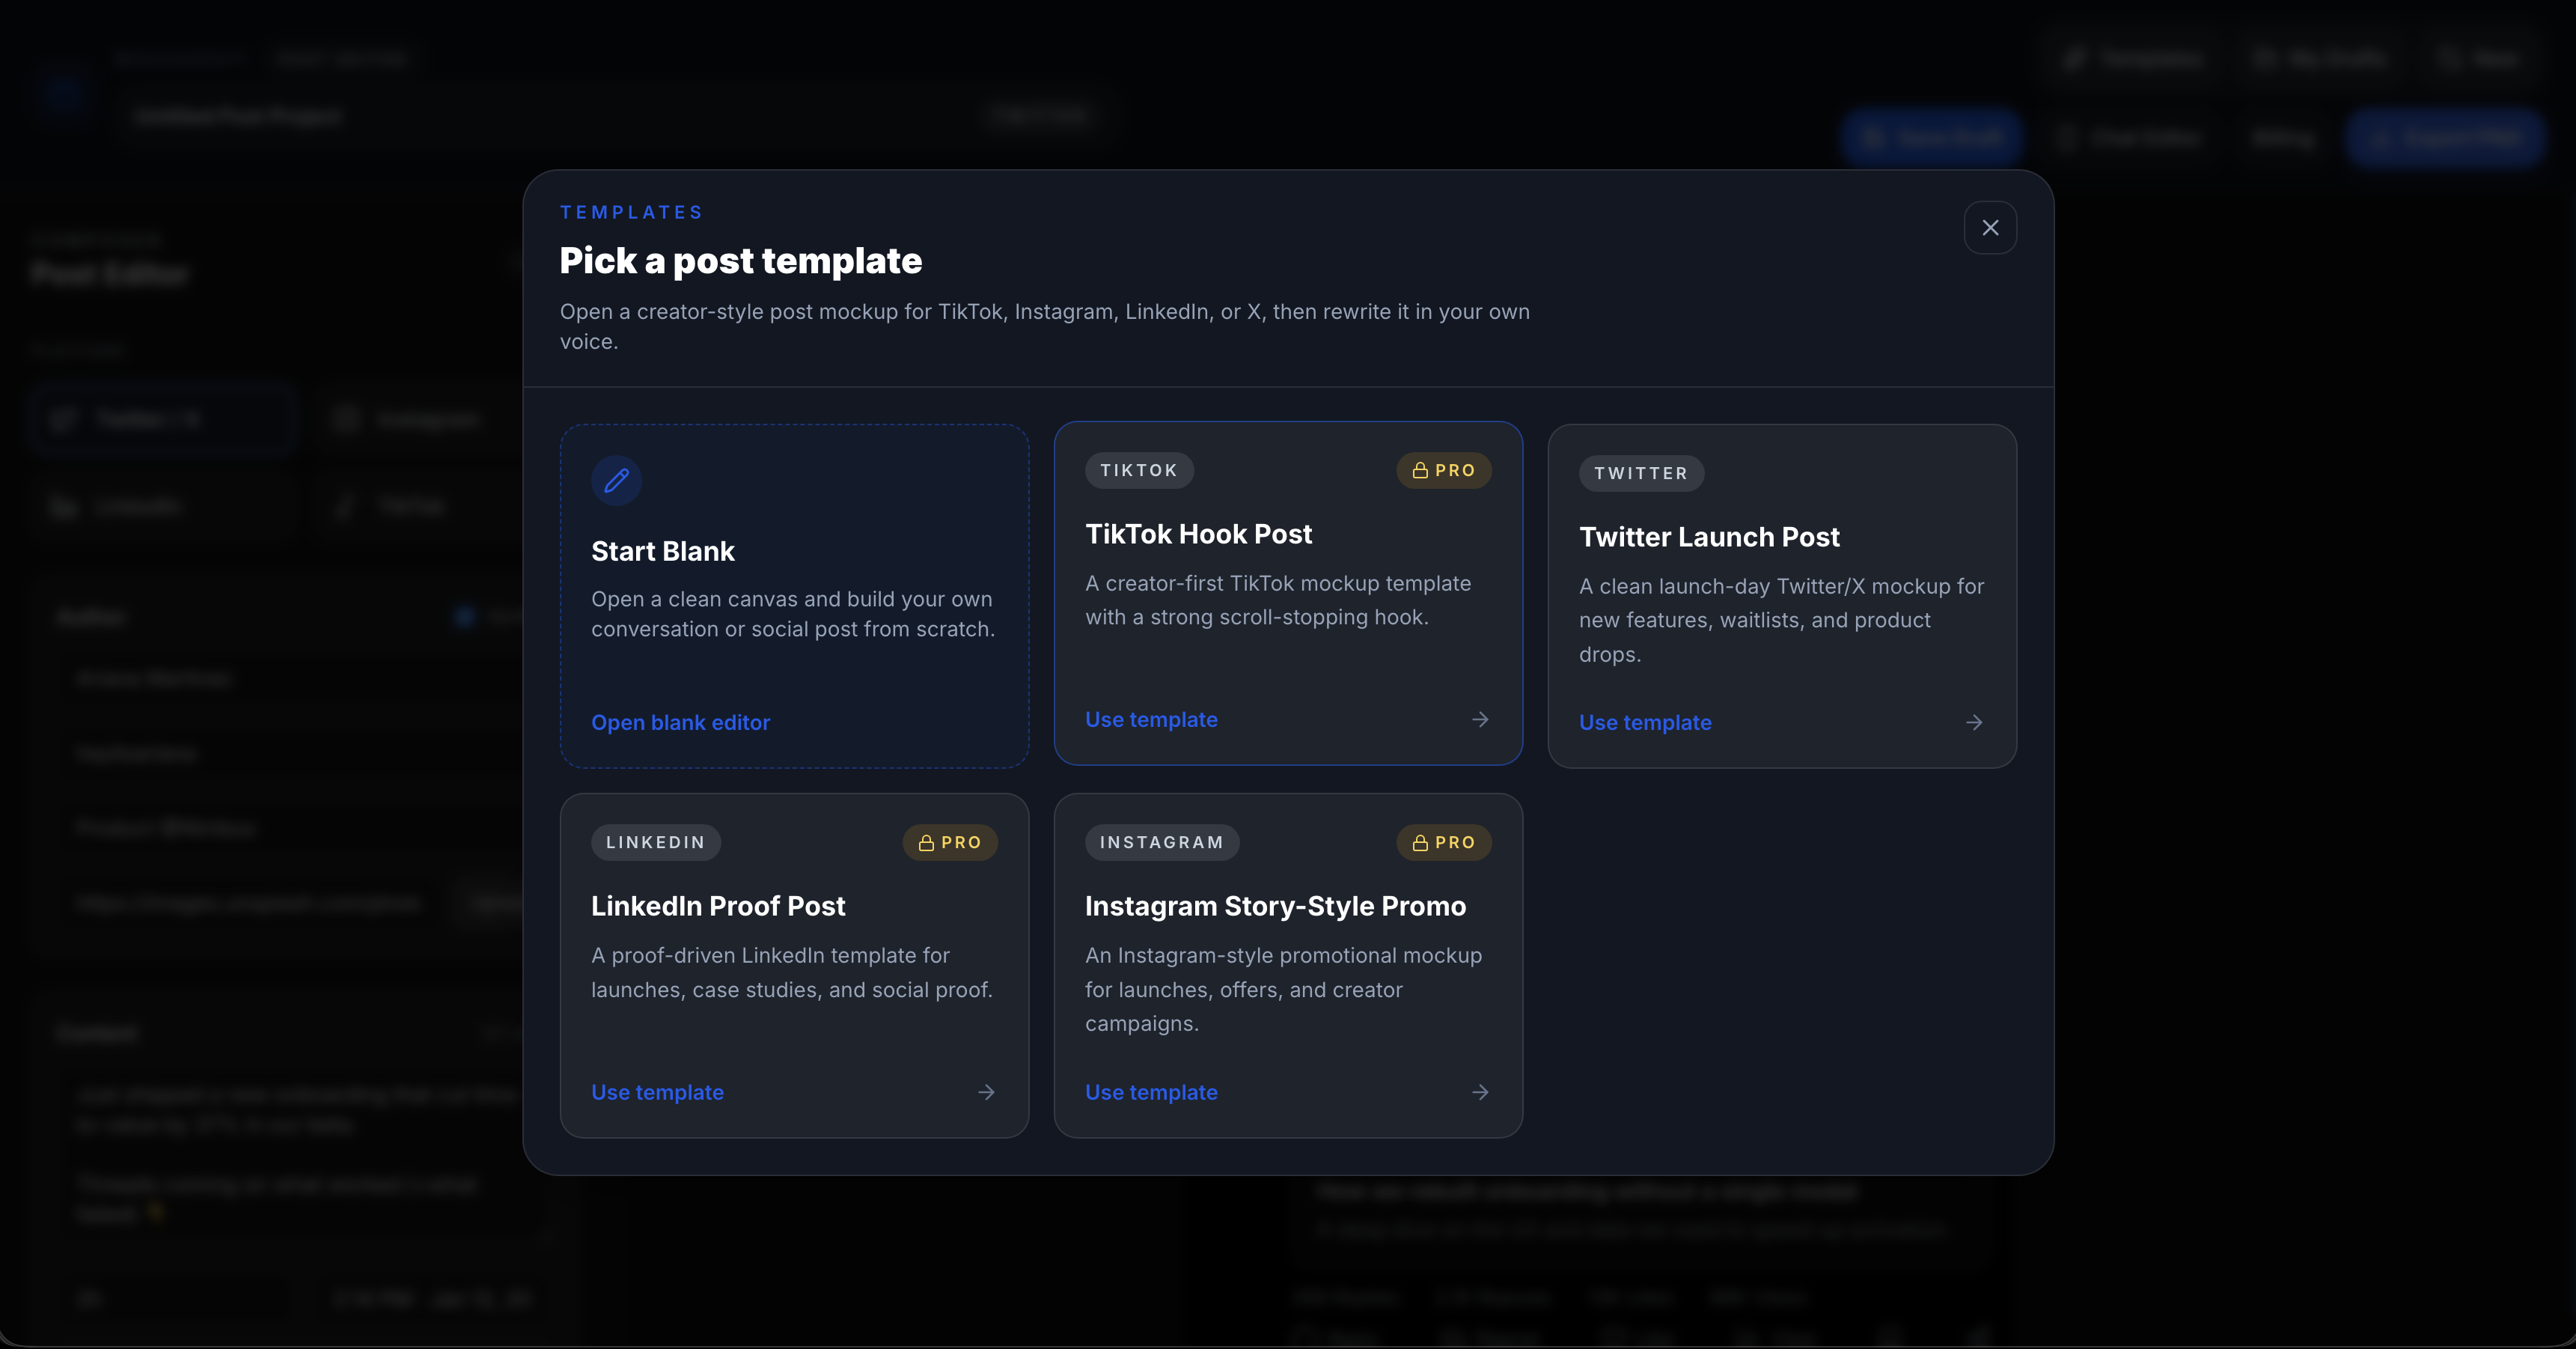Viewport: 2576px width, 1349px height.
Task: Click the INSTAGRAM platform tag
Action: (1161, 842)
